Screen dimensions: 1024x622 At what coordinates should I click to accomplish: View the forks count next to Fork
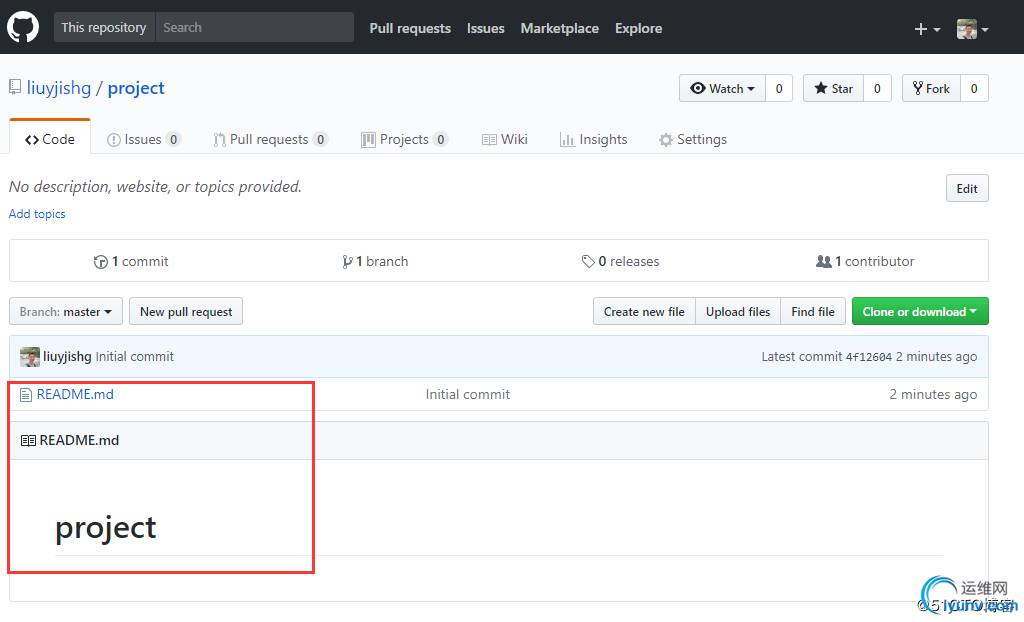click(974, 88)
